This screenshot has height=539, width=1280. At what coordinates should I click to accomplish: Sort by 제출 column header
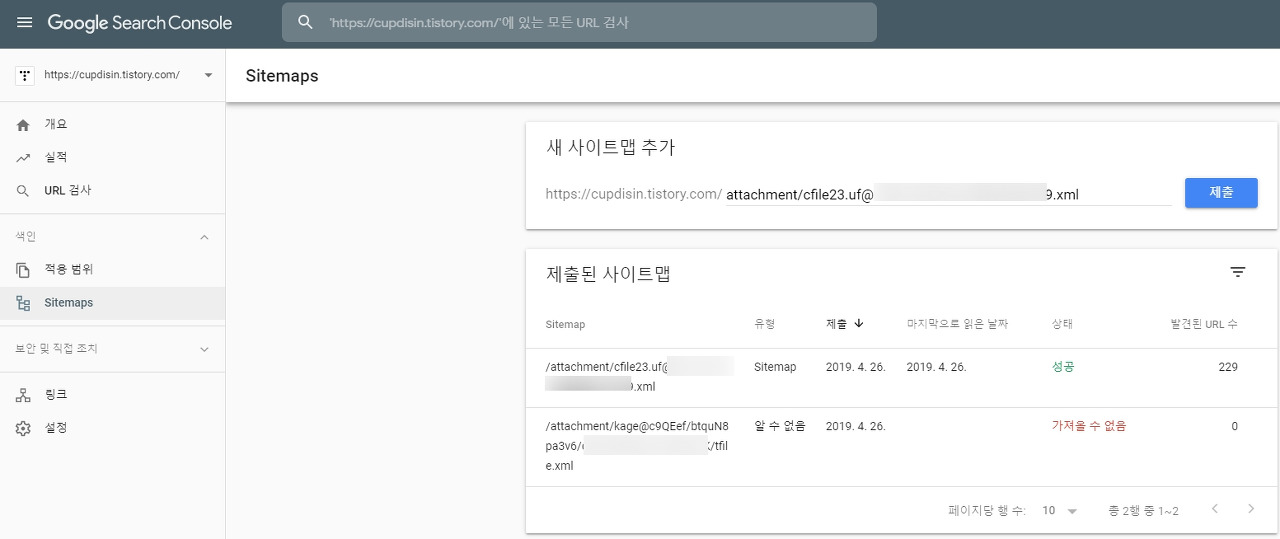point(836,324)
